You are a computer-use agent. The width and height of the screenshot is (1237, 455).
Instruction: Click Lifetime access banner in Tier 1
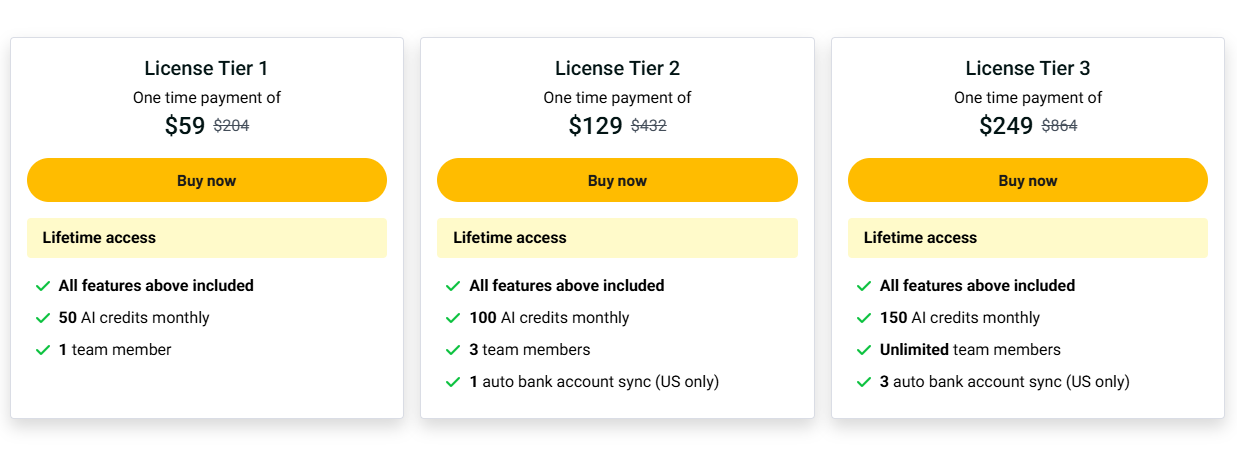pyautogui.click(x=207, y=238)
